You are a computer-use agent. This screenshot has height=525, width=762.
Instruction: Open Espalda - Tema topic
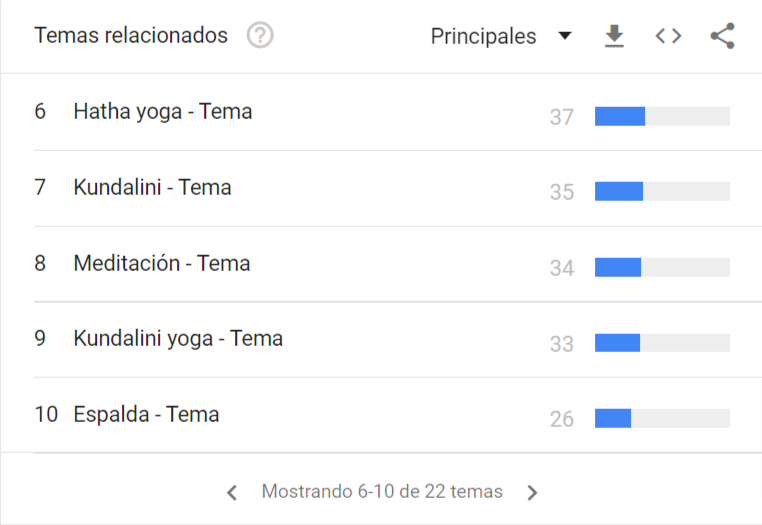coord(146,415)
